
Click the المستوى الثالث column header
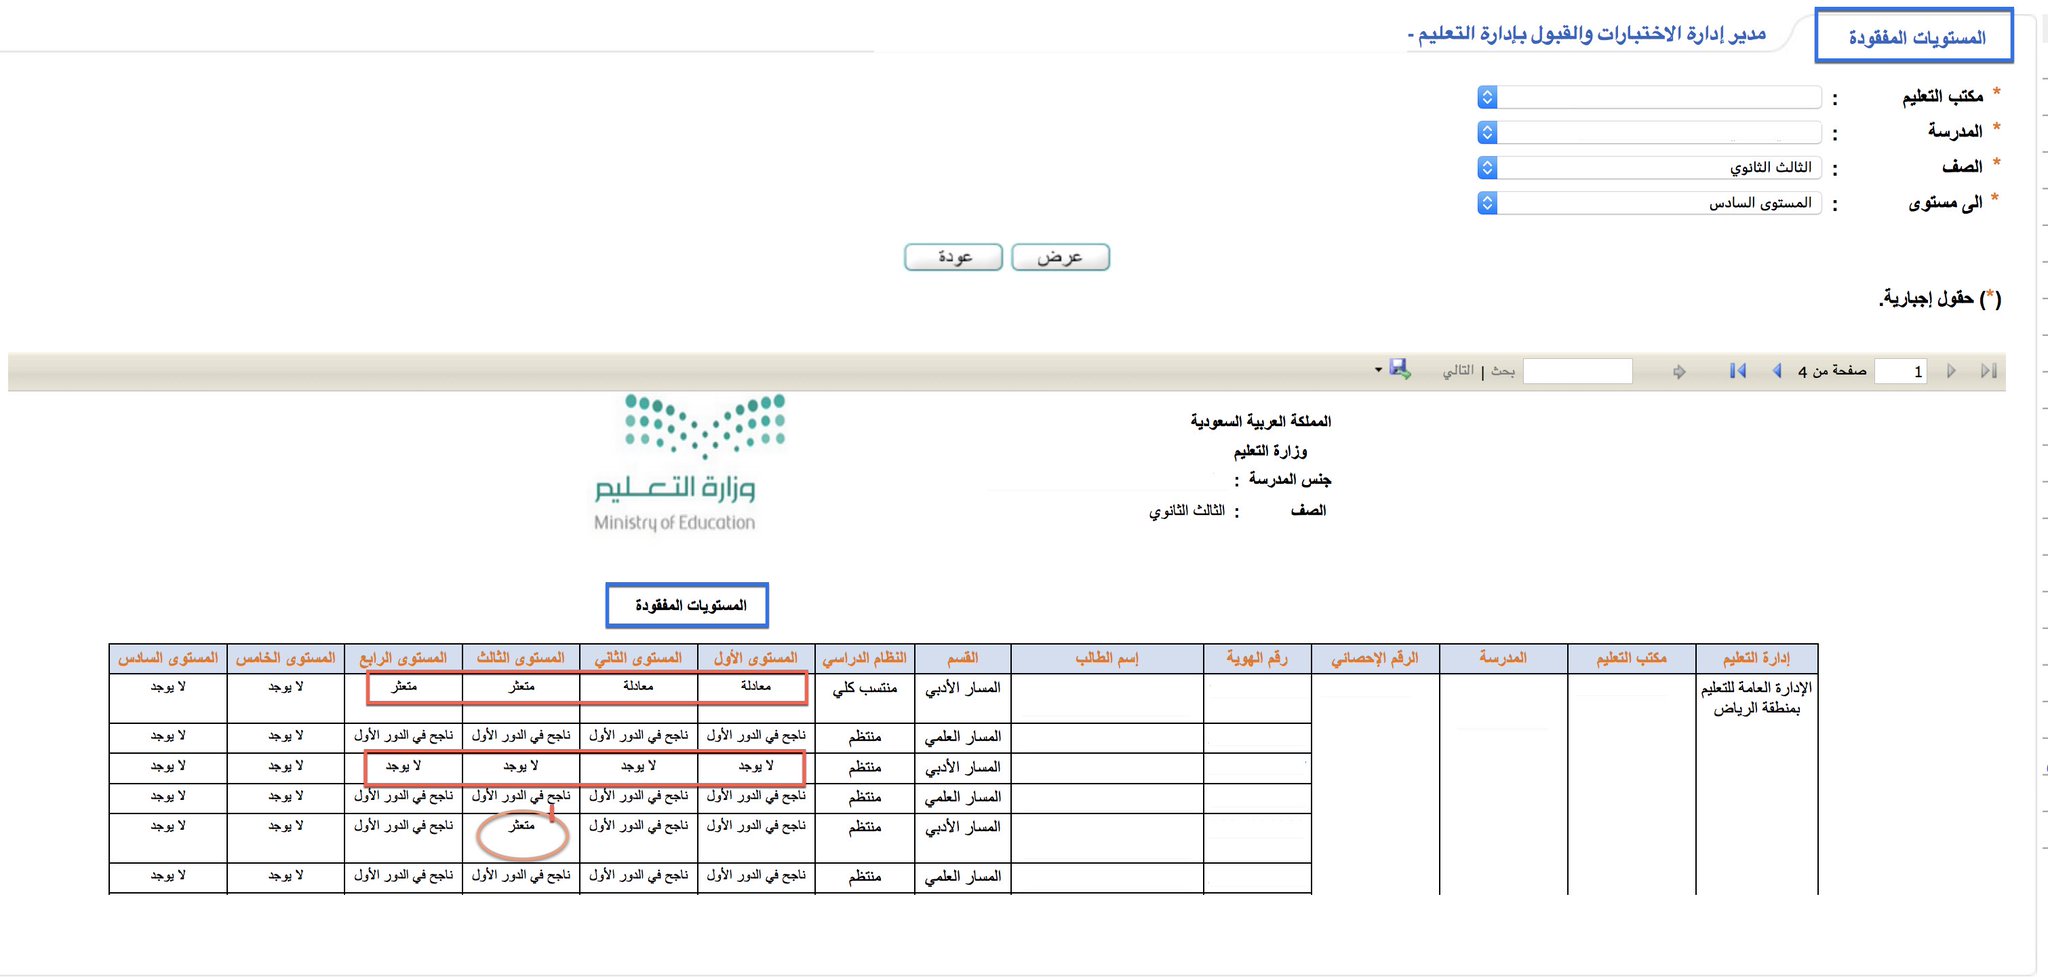521,659
